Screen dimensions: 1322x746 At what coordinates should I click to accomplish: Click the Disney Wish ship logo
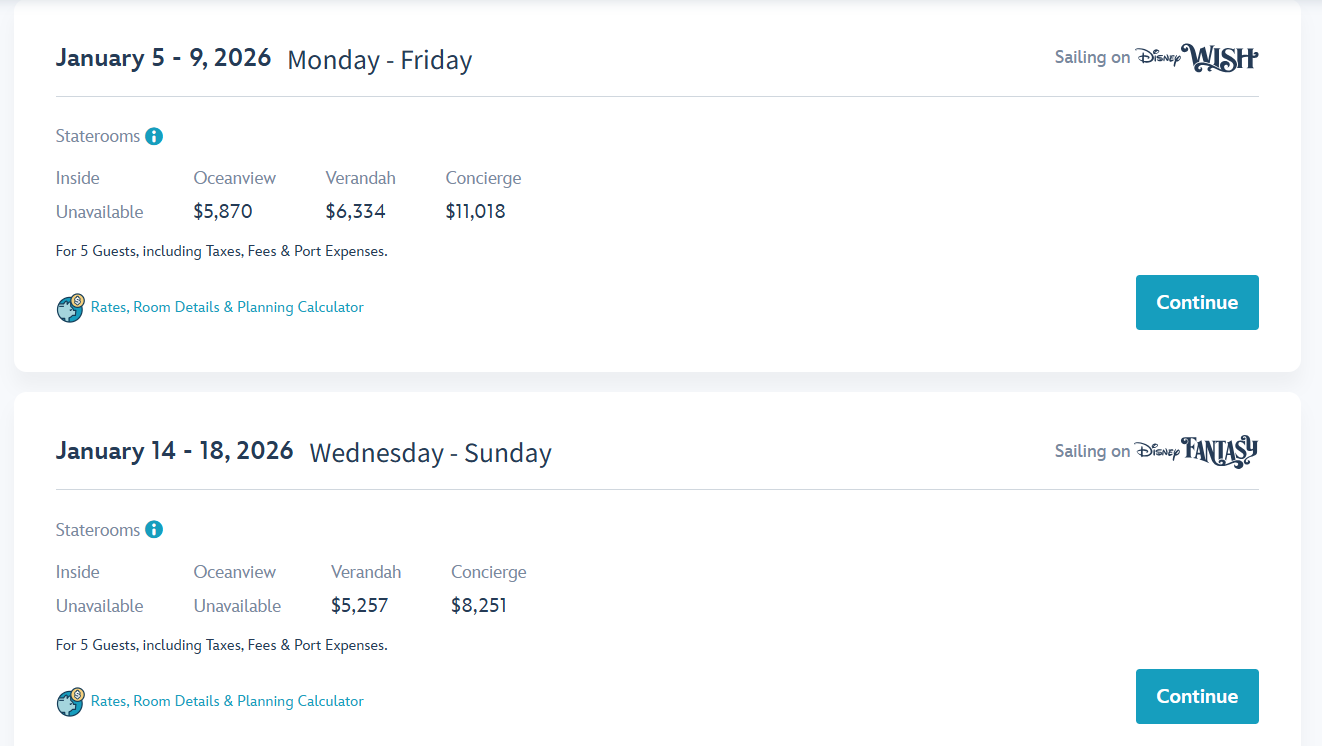click(1197, 57)
